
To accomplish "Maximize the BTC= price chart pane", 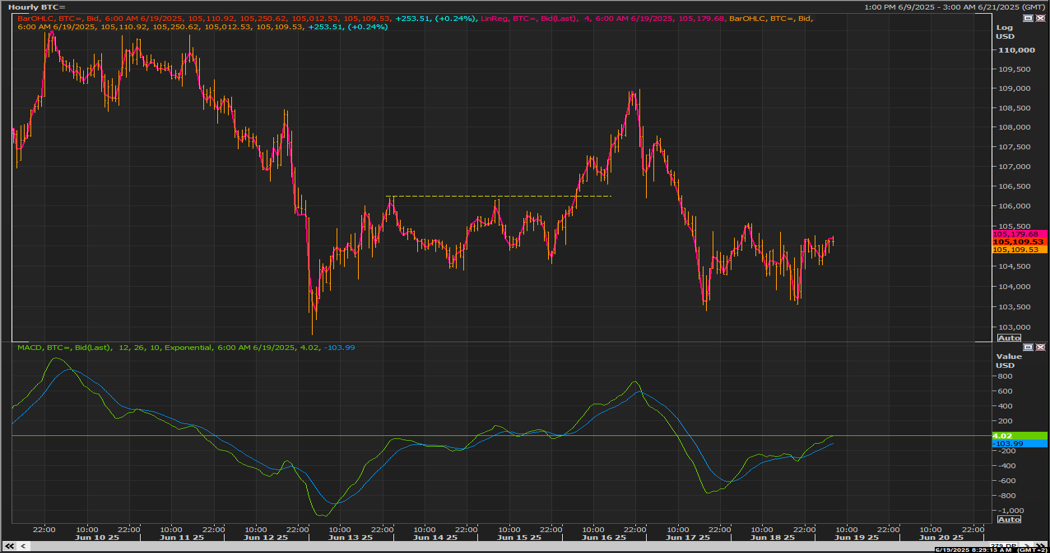I will coord(1028,18).
